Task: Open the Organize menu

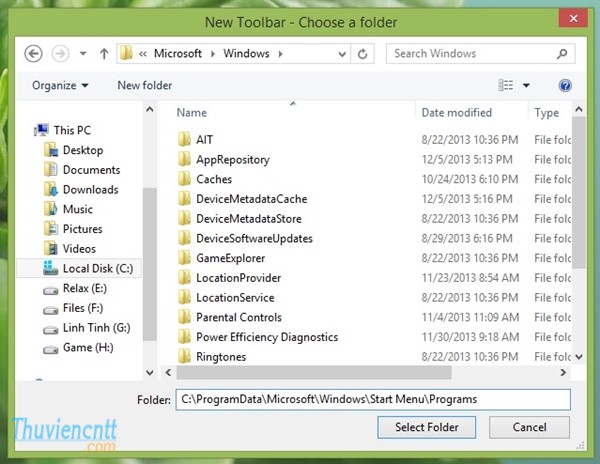Action: click(x=60, y=85)
